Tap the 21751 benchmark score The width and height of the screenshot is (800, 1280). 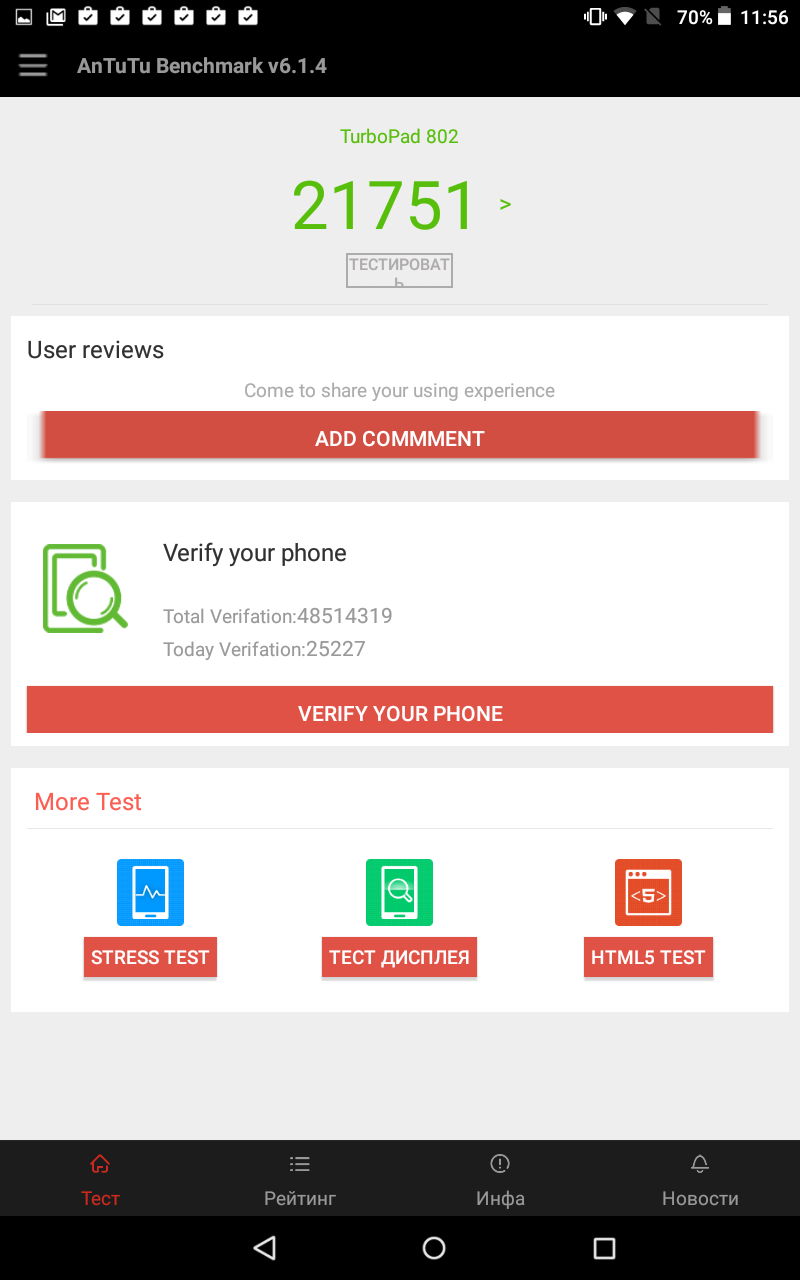[384, 205]
